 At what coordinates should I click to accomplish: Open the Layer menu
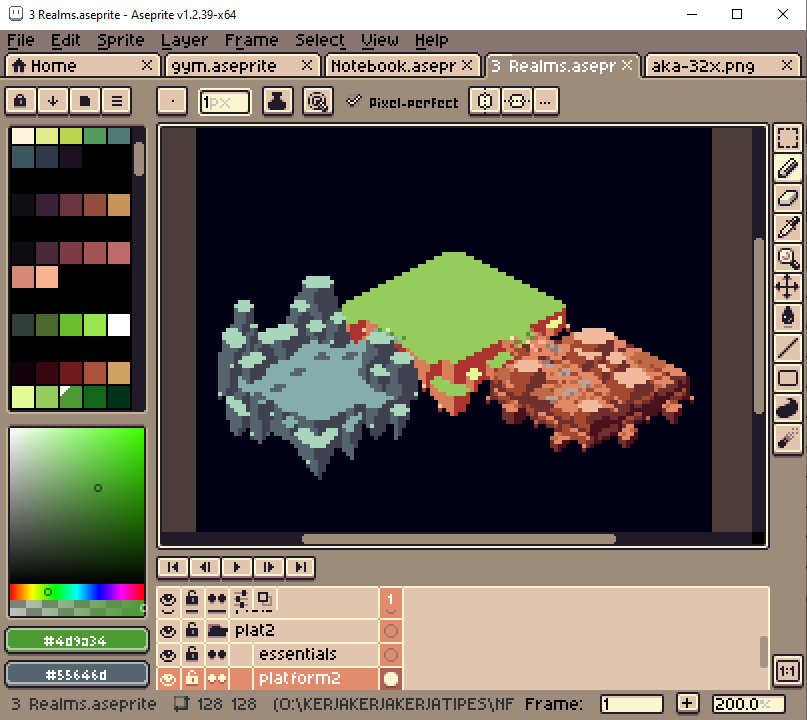click(184, 40)
